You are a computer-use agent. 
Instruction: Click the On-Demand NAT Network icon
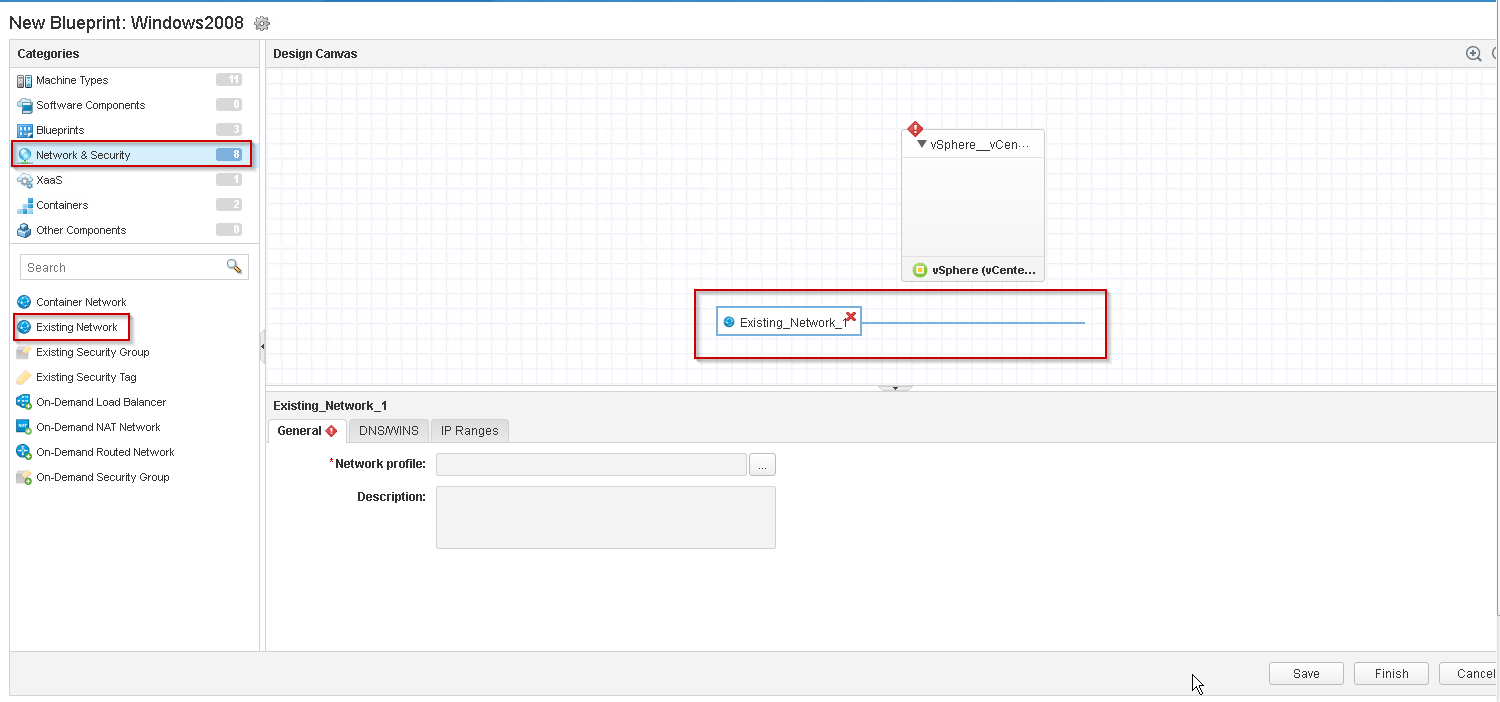tap(24, 427)
